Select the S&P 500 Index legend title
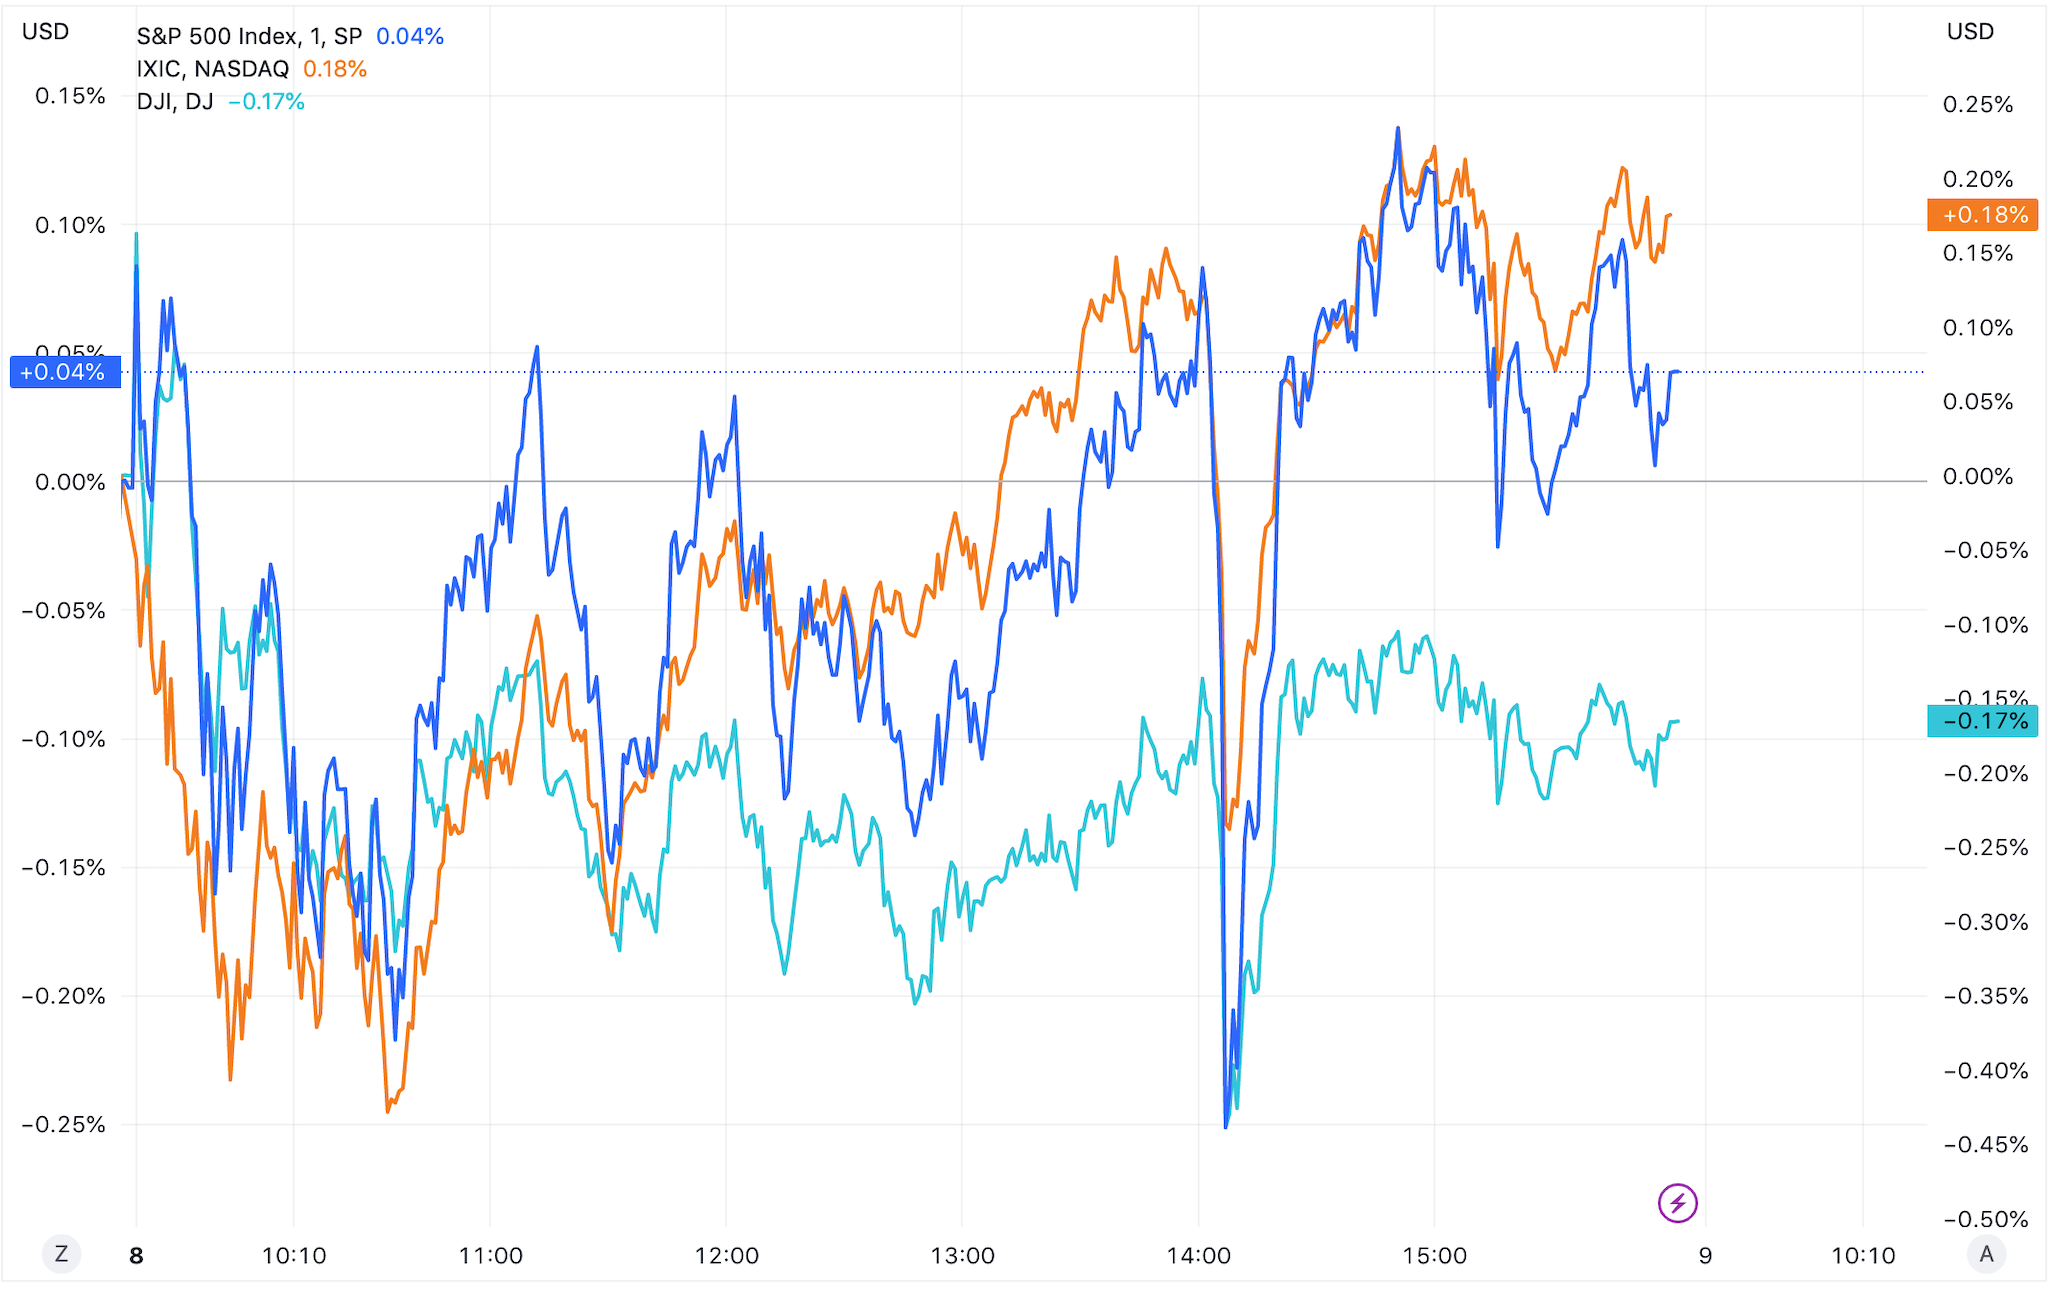This screenshot has height=1298, width=2056. coord(248,36)
